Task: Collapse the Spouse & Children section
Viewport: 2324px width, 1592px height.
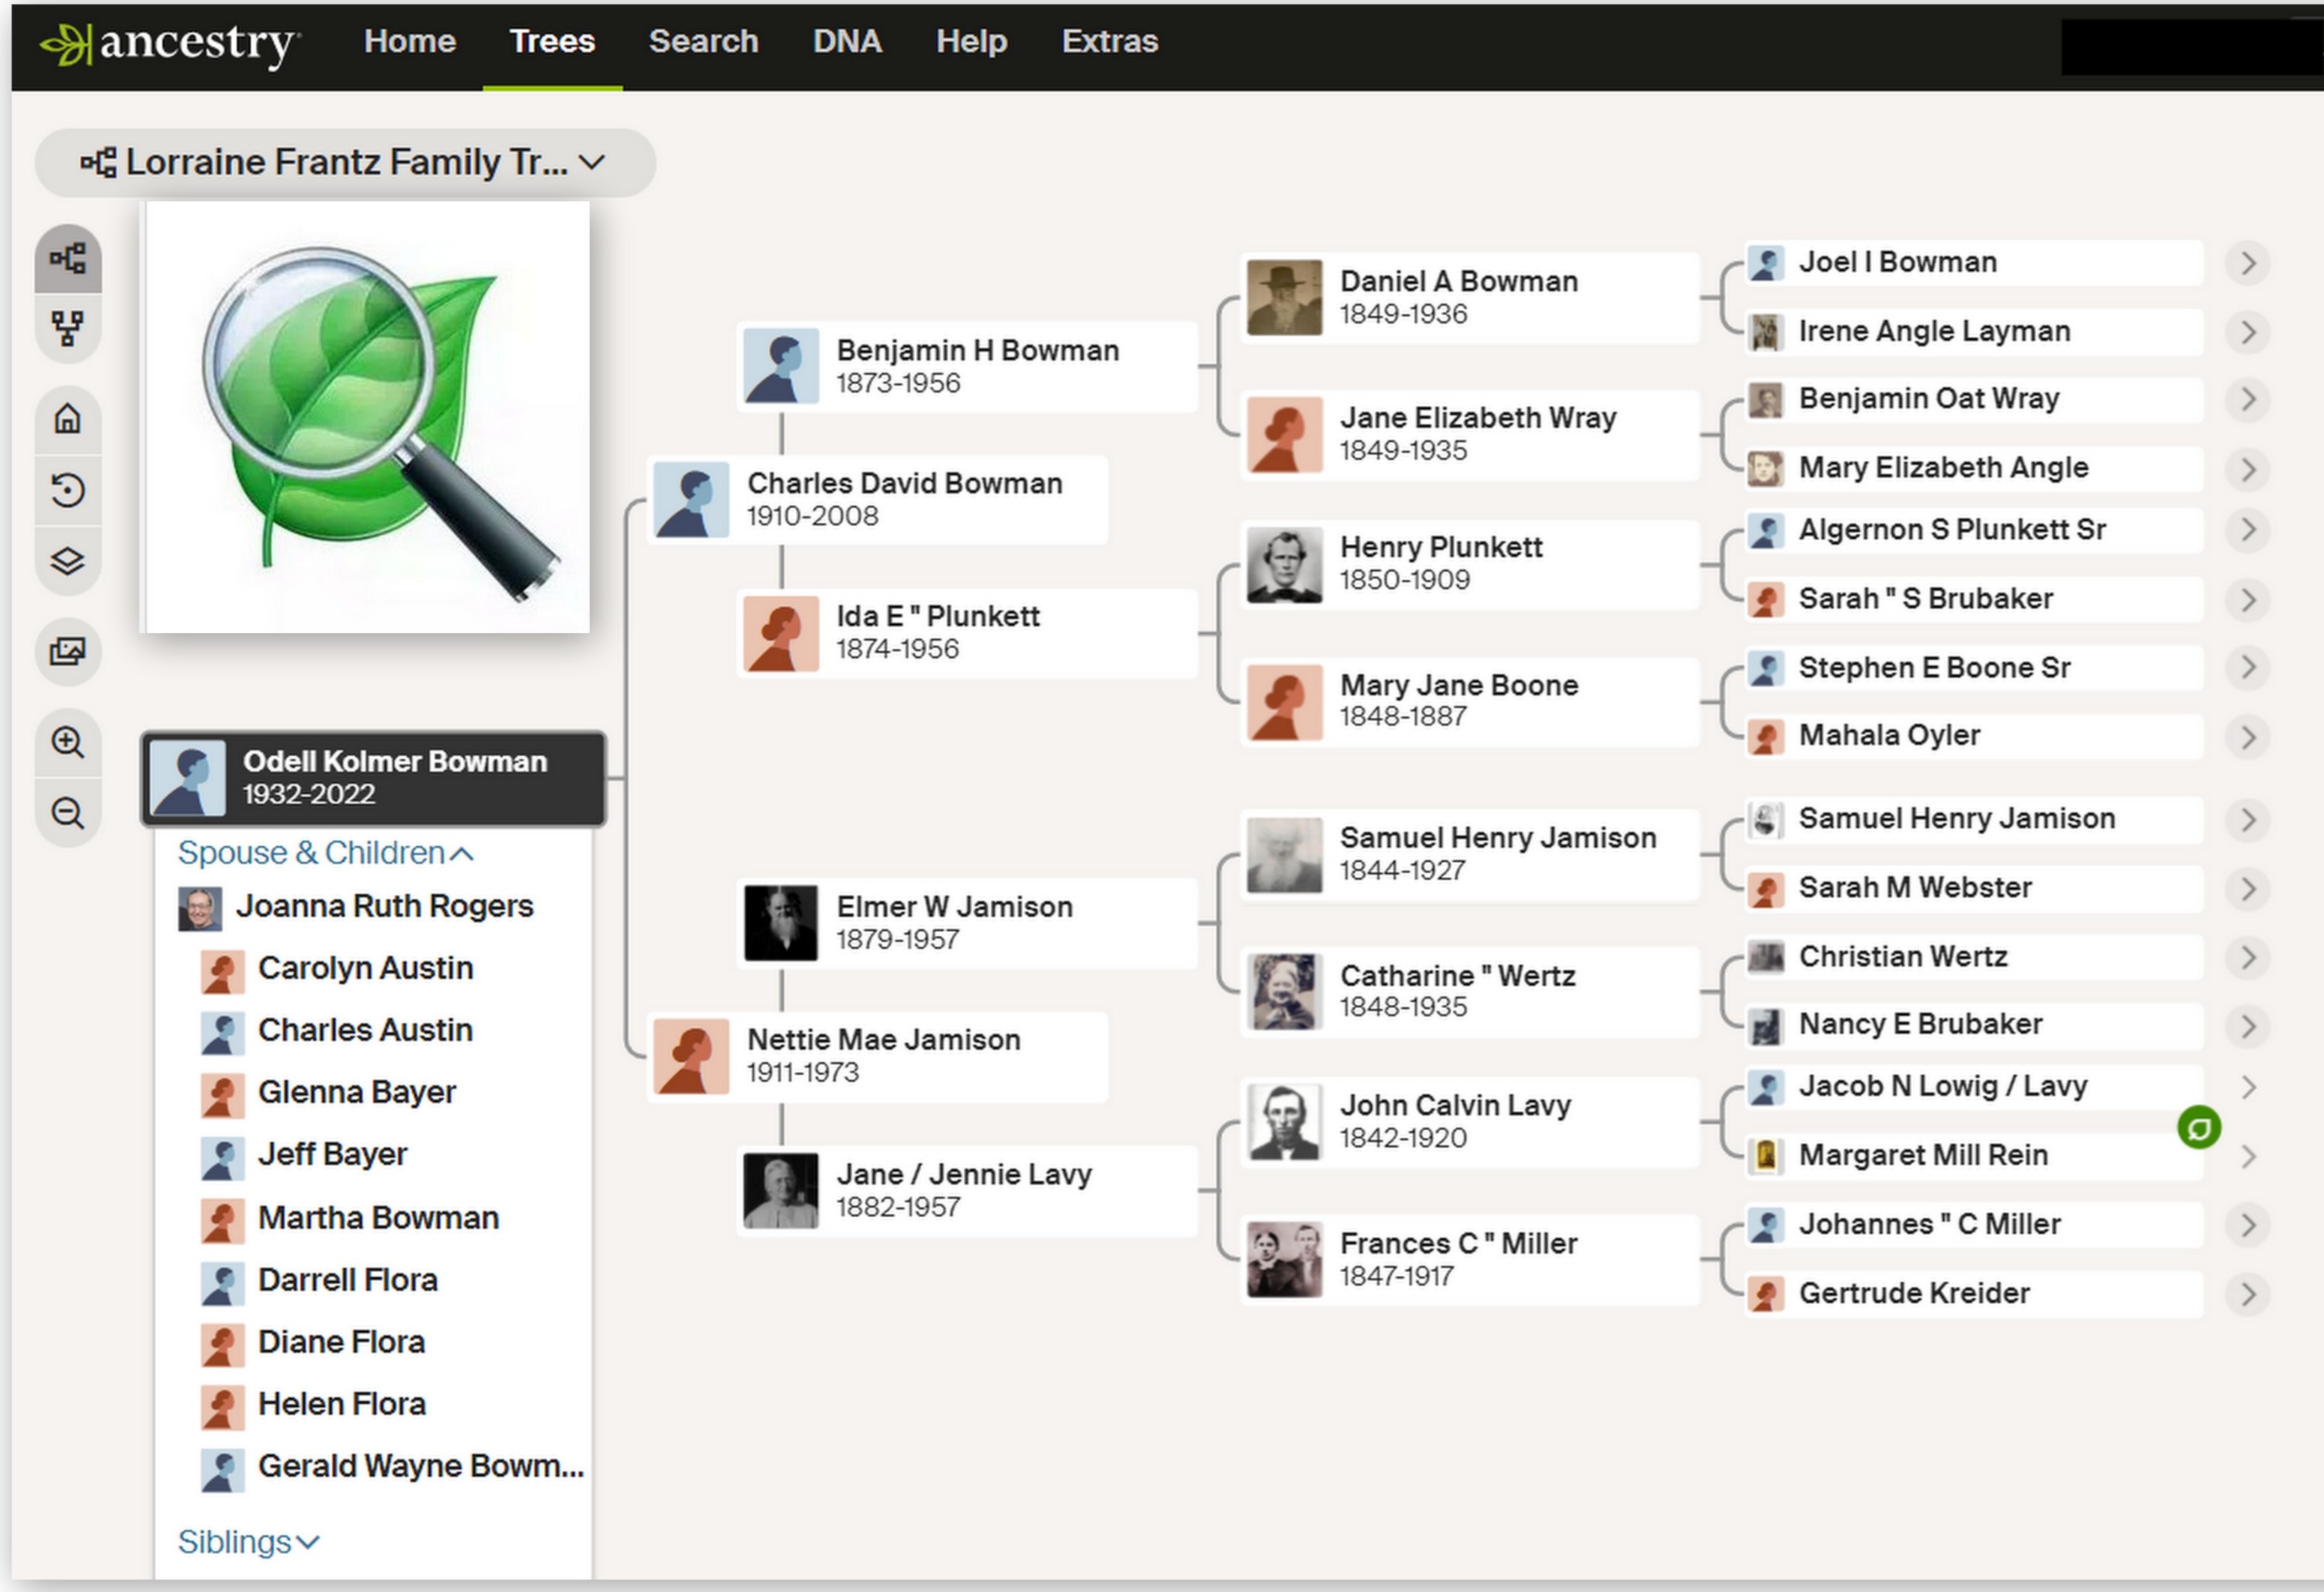Action: 324,853
